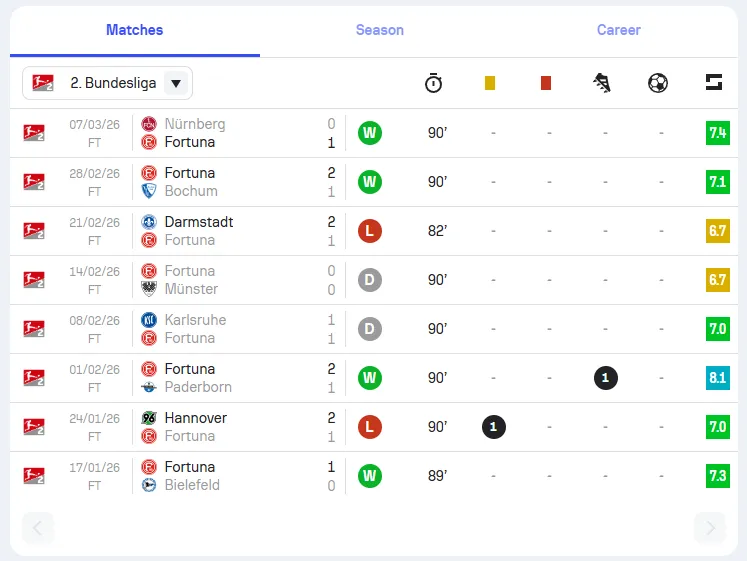Click the yellow card column icon

click(490, 83)
